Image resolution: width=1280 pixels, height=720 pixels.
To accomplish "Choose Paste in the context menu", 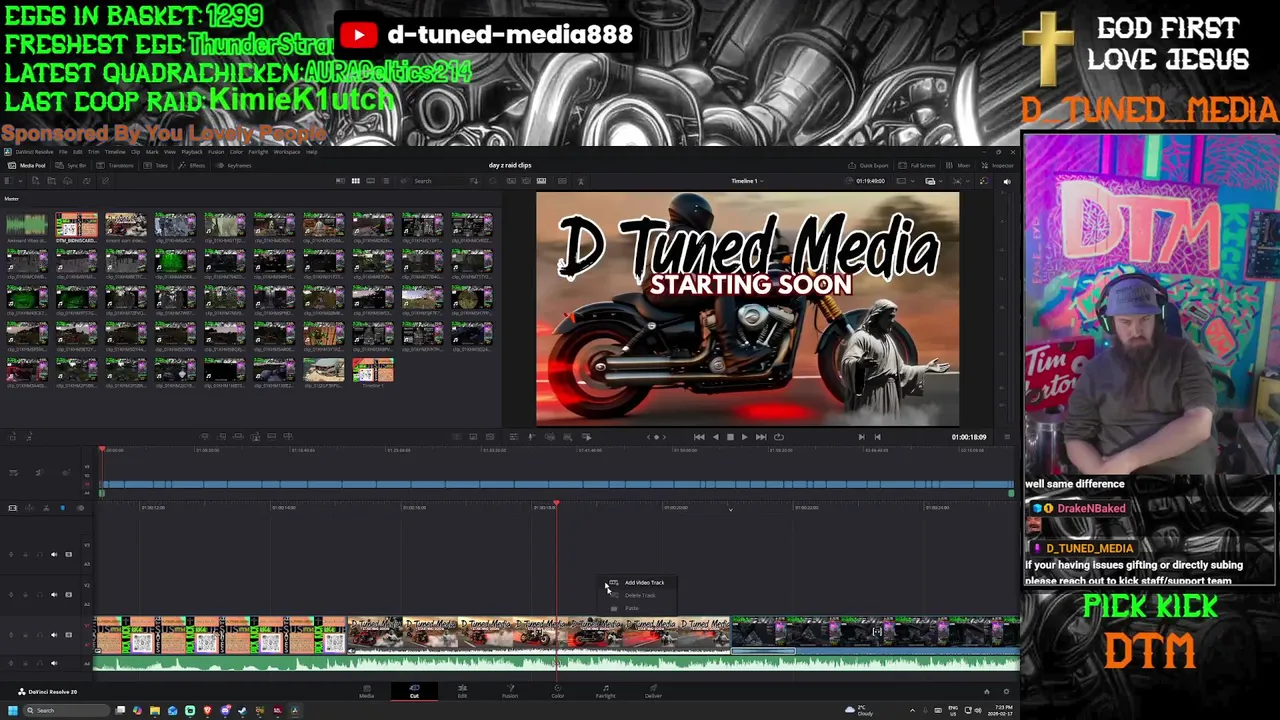I will [x=638, y=608].
